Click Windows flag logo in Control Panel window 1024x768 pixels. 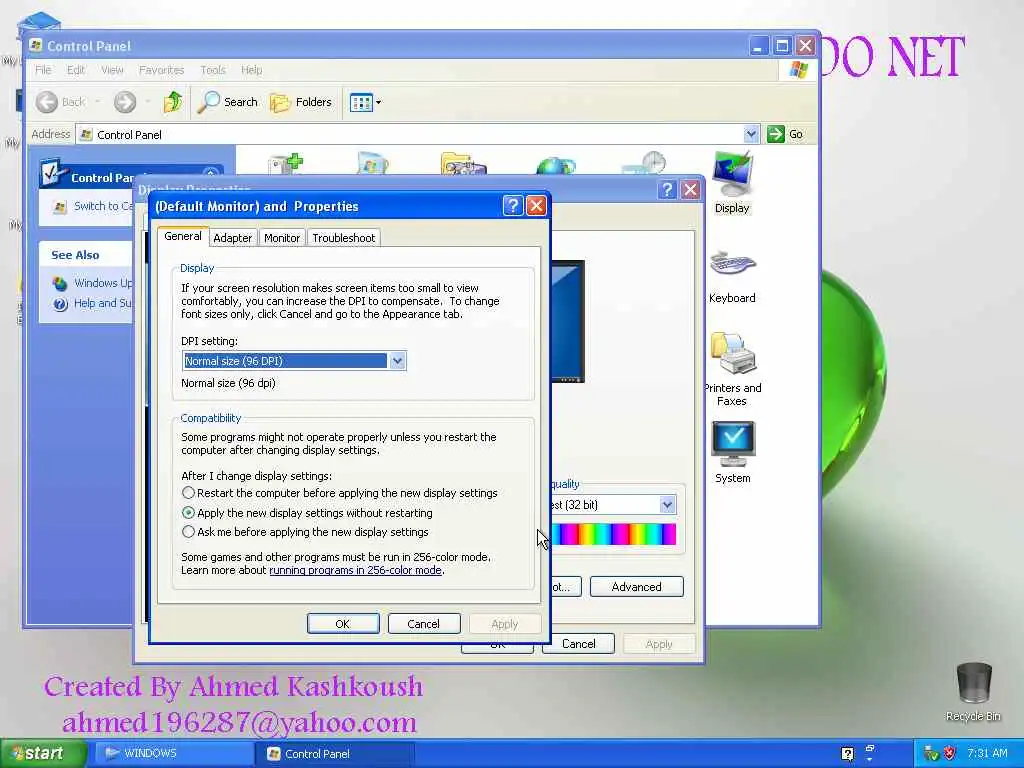[798, 70]
